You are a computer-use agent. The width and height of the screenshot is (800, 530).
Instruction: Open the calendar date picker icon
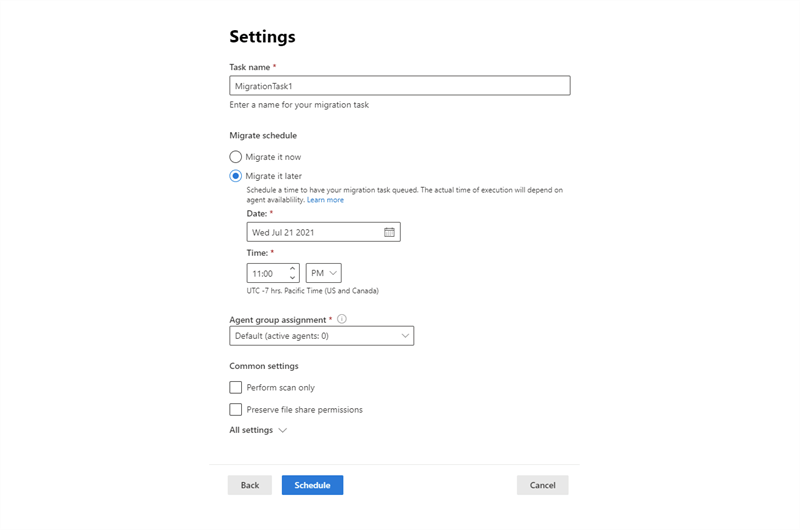(x=389, y=232)
